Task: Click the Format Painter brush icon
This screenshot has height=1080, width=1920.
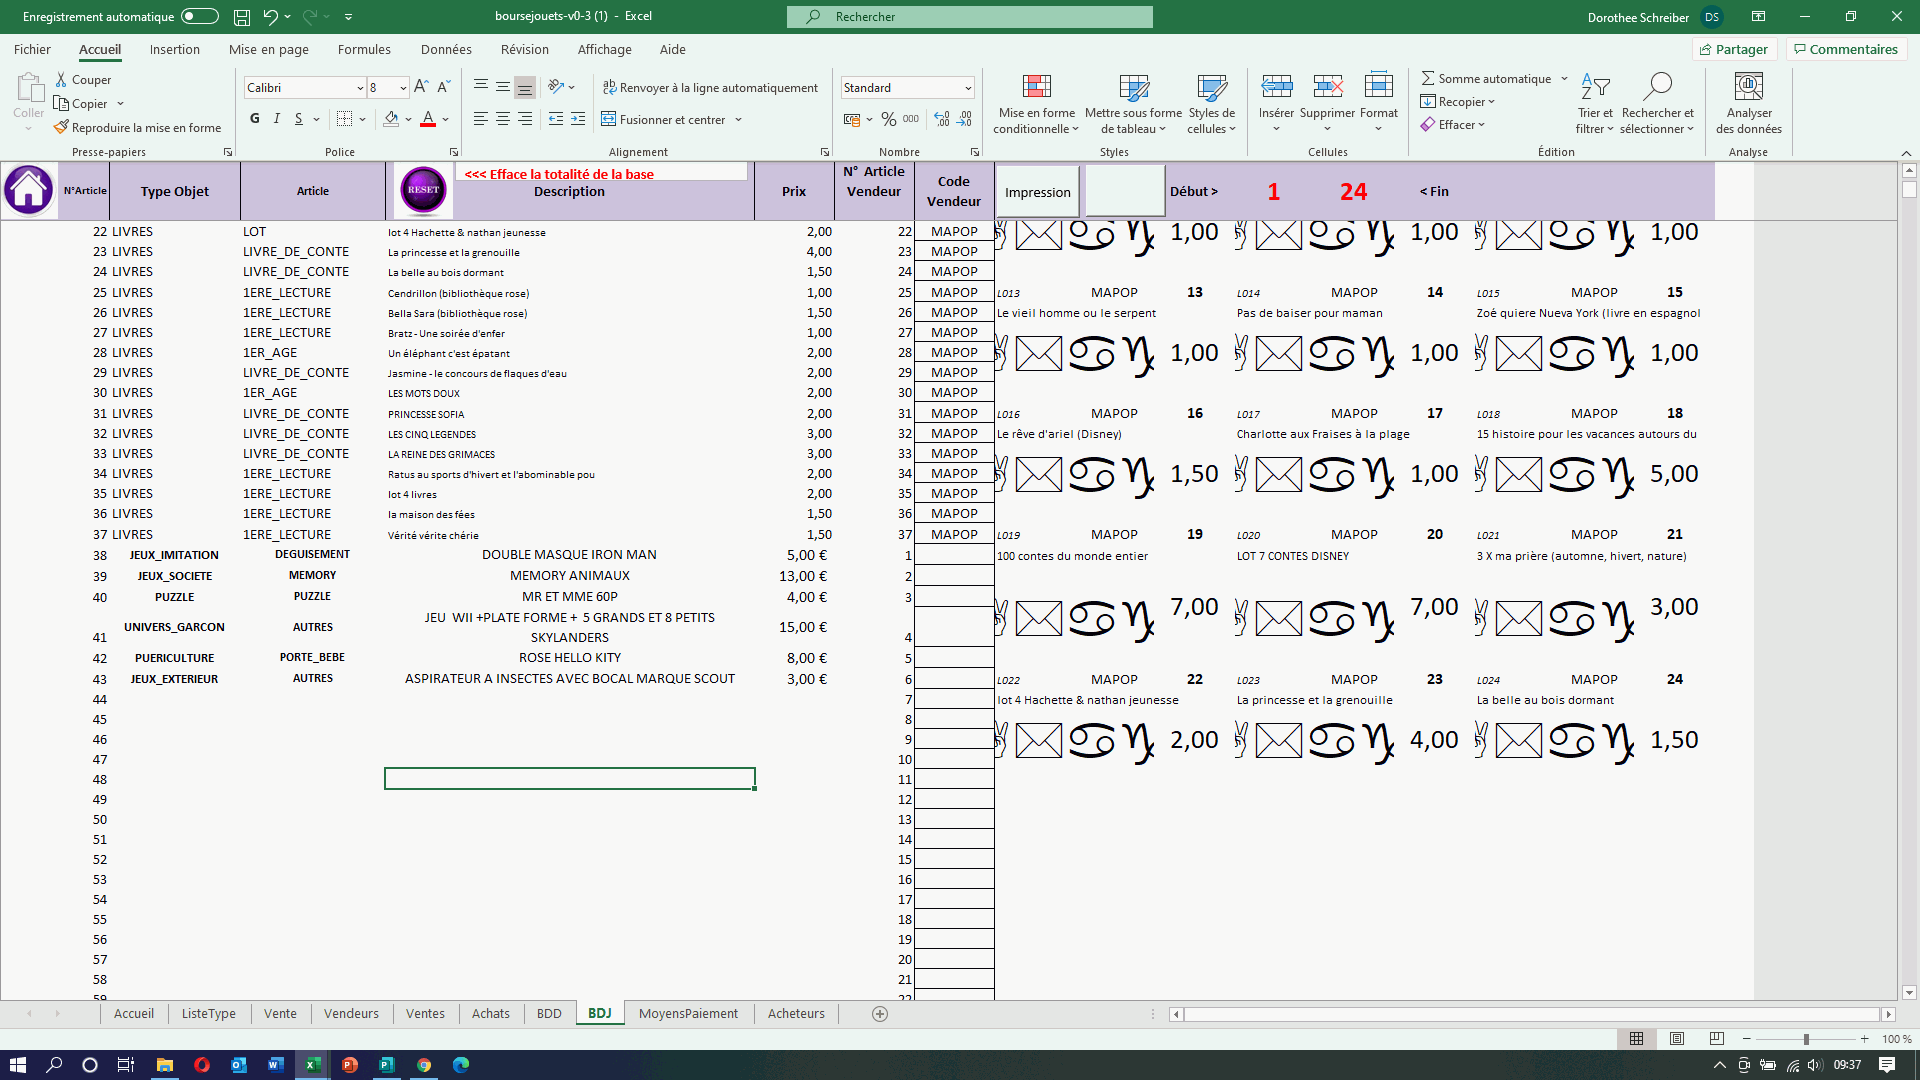Action: (x=62, y=128)
